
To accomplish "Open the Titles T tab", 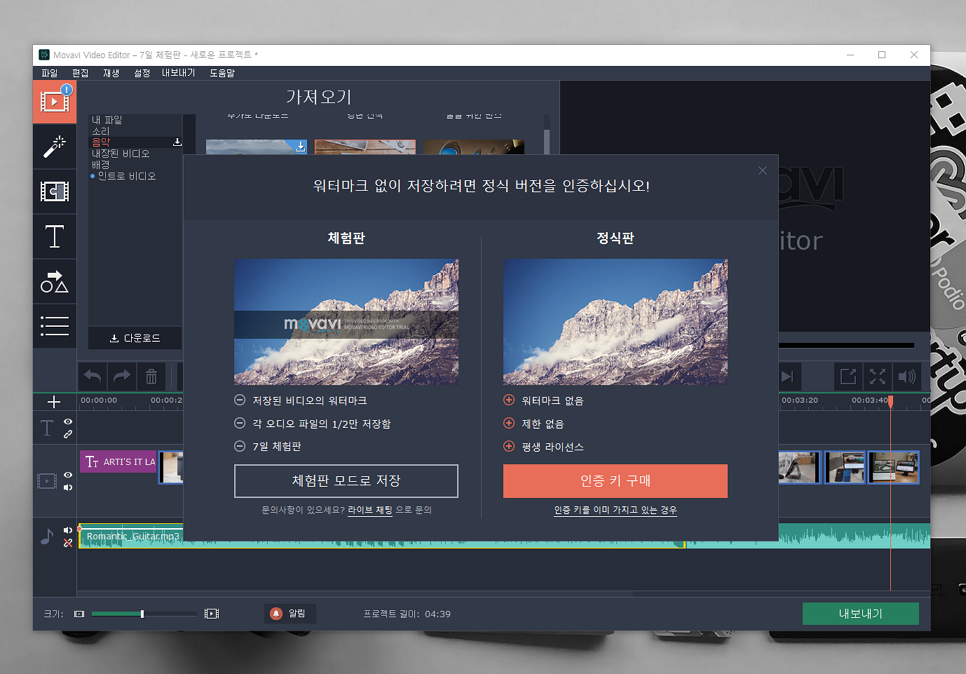I will coord(55,237).
